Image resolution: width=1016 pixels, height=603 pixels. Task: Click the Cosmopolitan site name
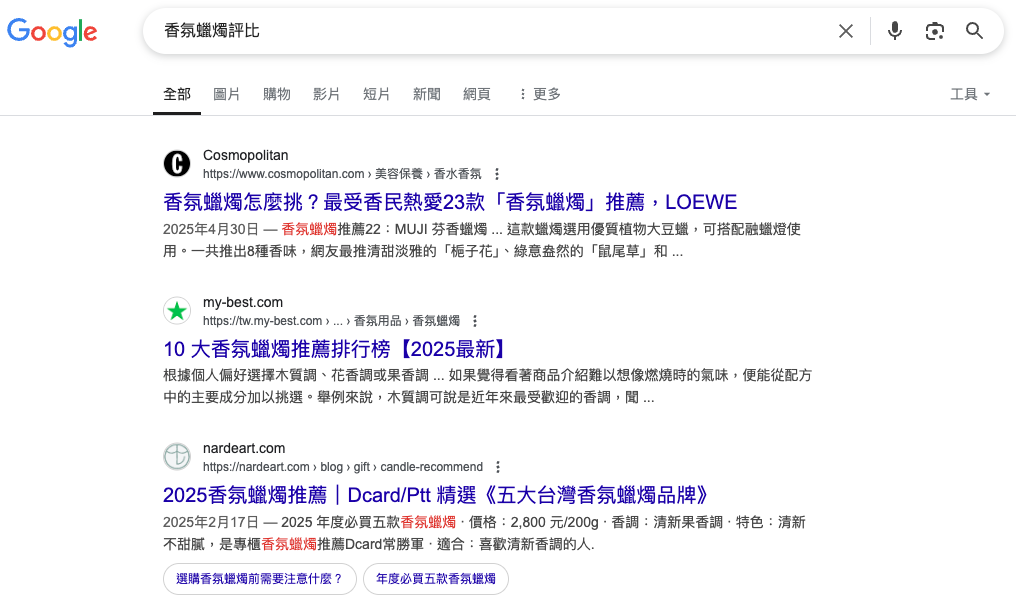tap(246, 155)
